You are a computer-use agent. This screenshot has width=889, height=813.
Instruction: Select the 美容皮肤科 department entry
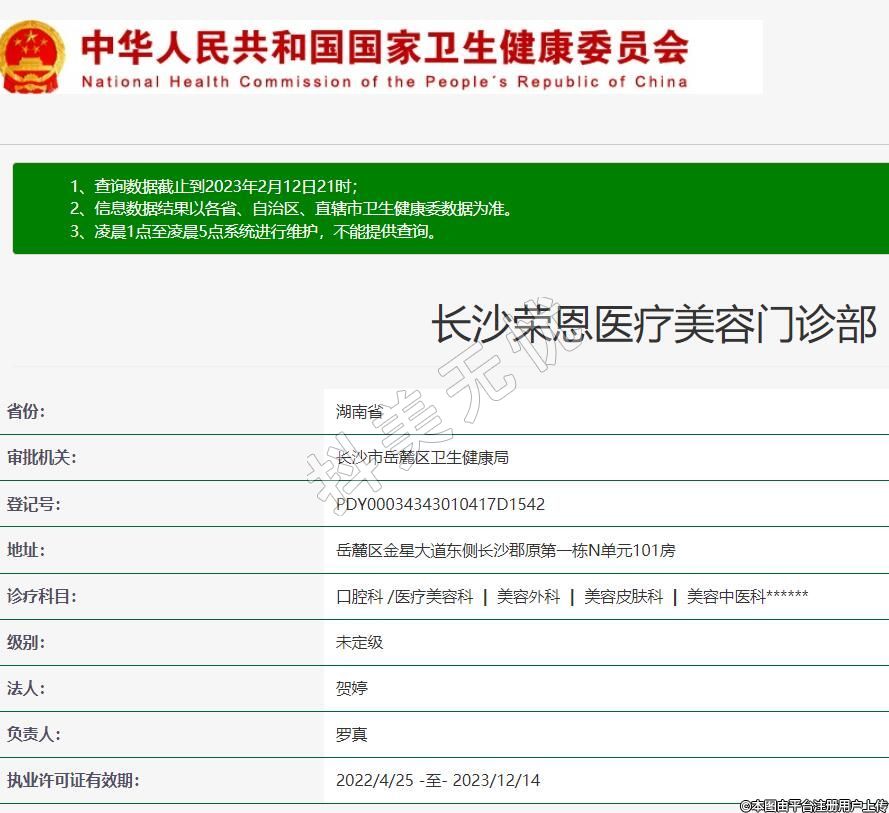[x=623, y=596]
